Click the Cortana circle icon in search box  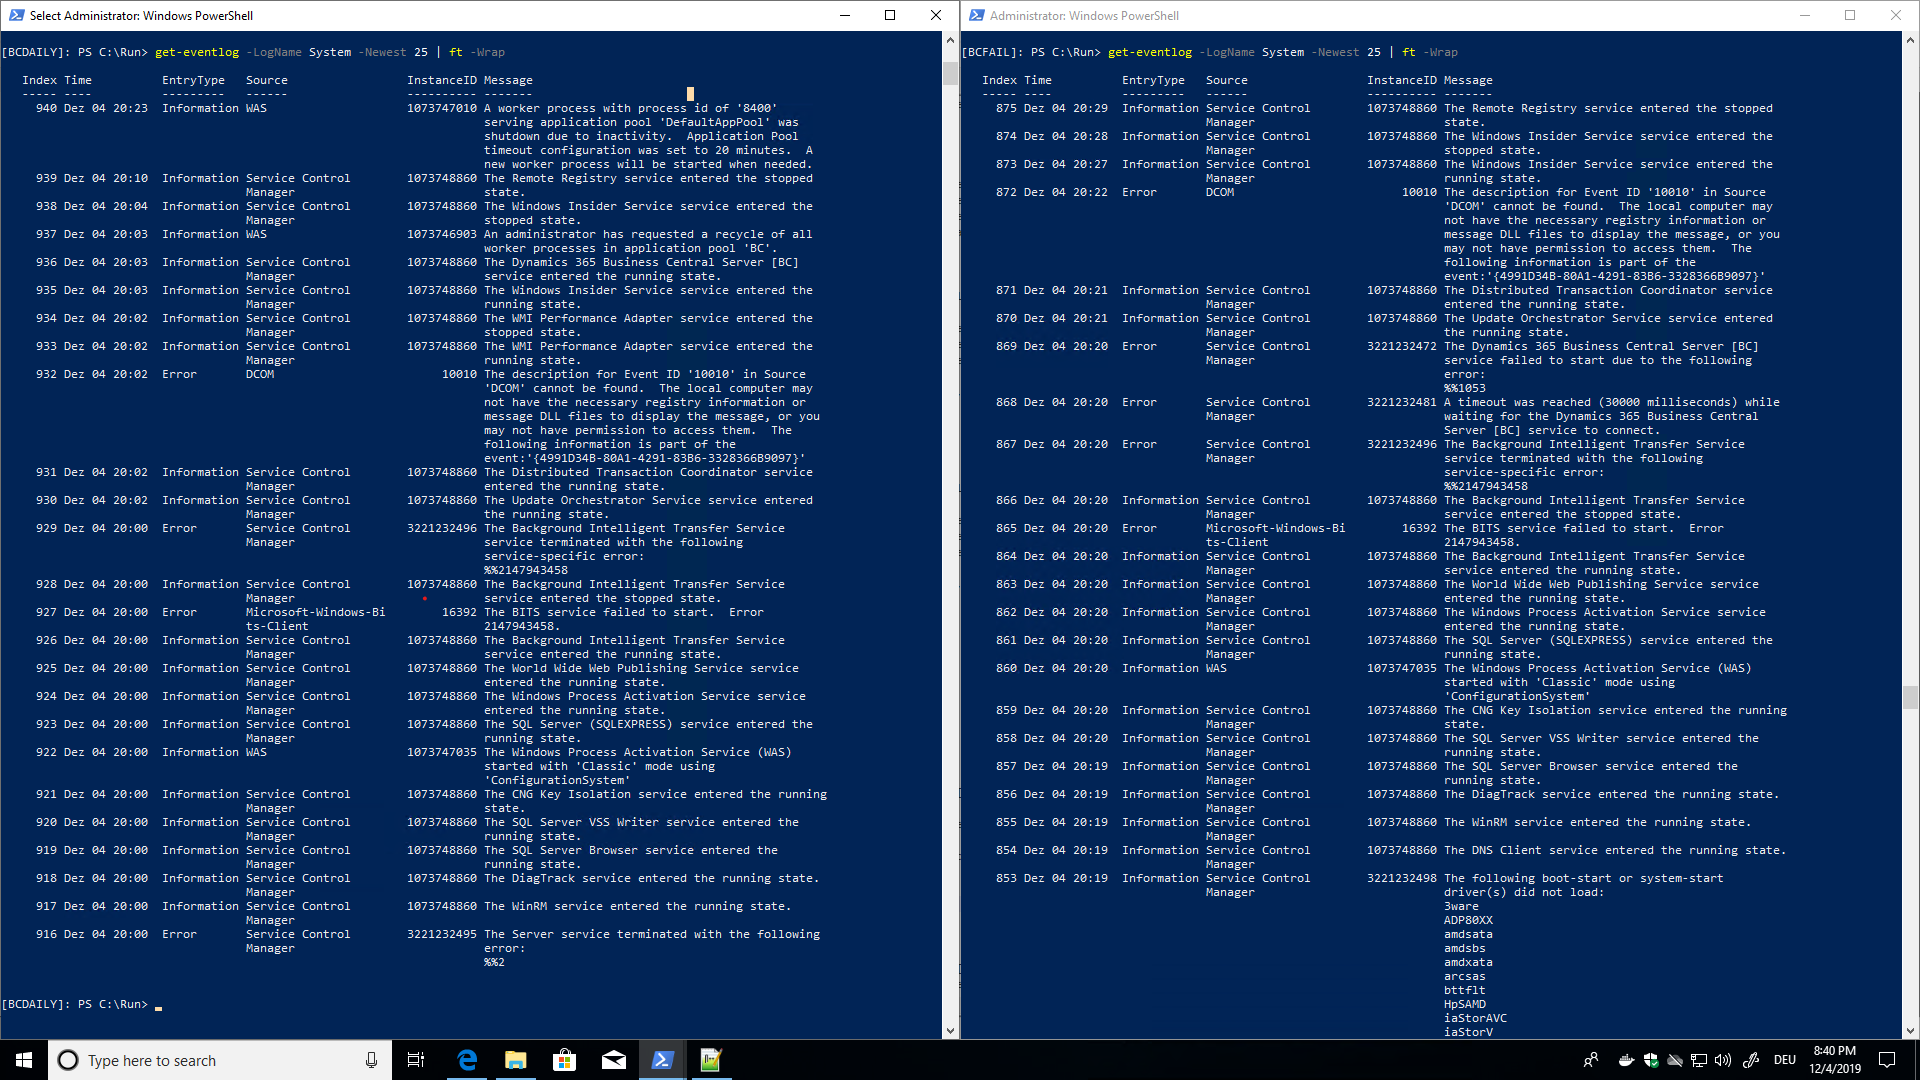coord(68,1060)
